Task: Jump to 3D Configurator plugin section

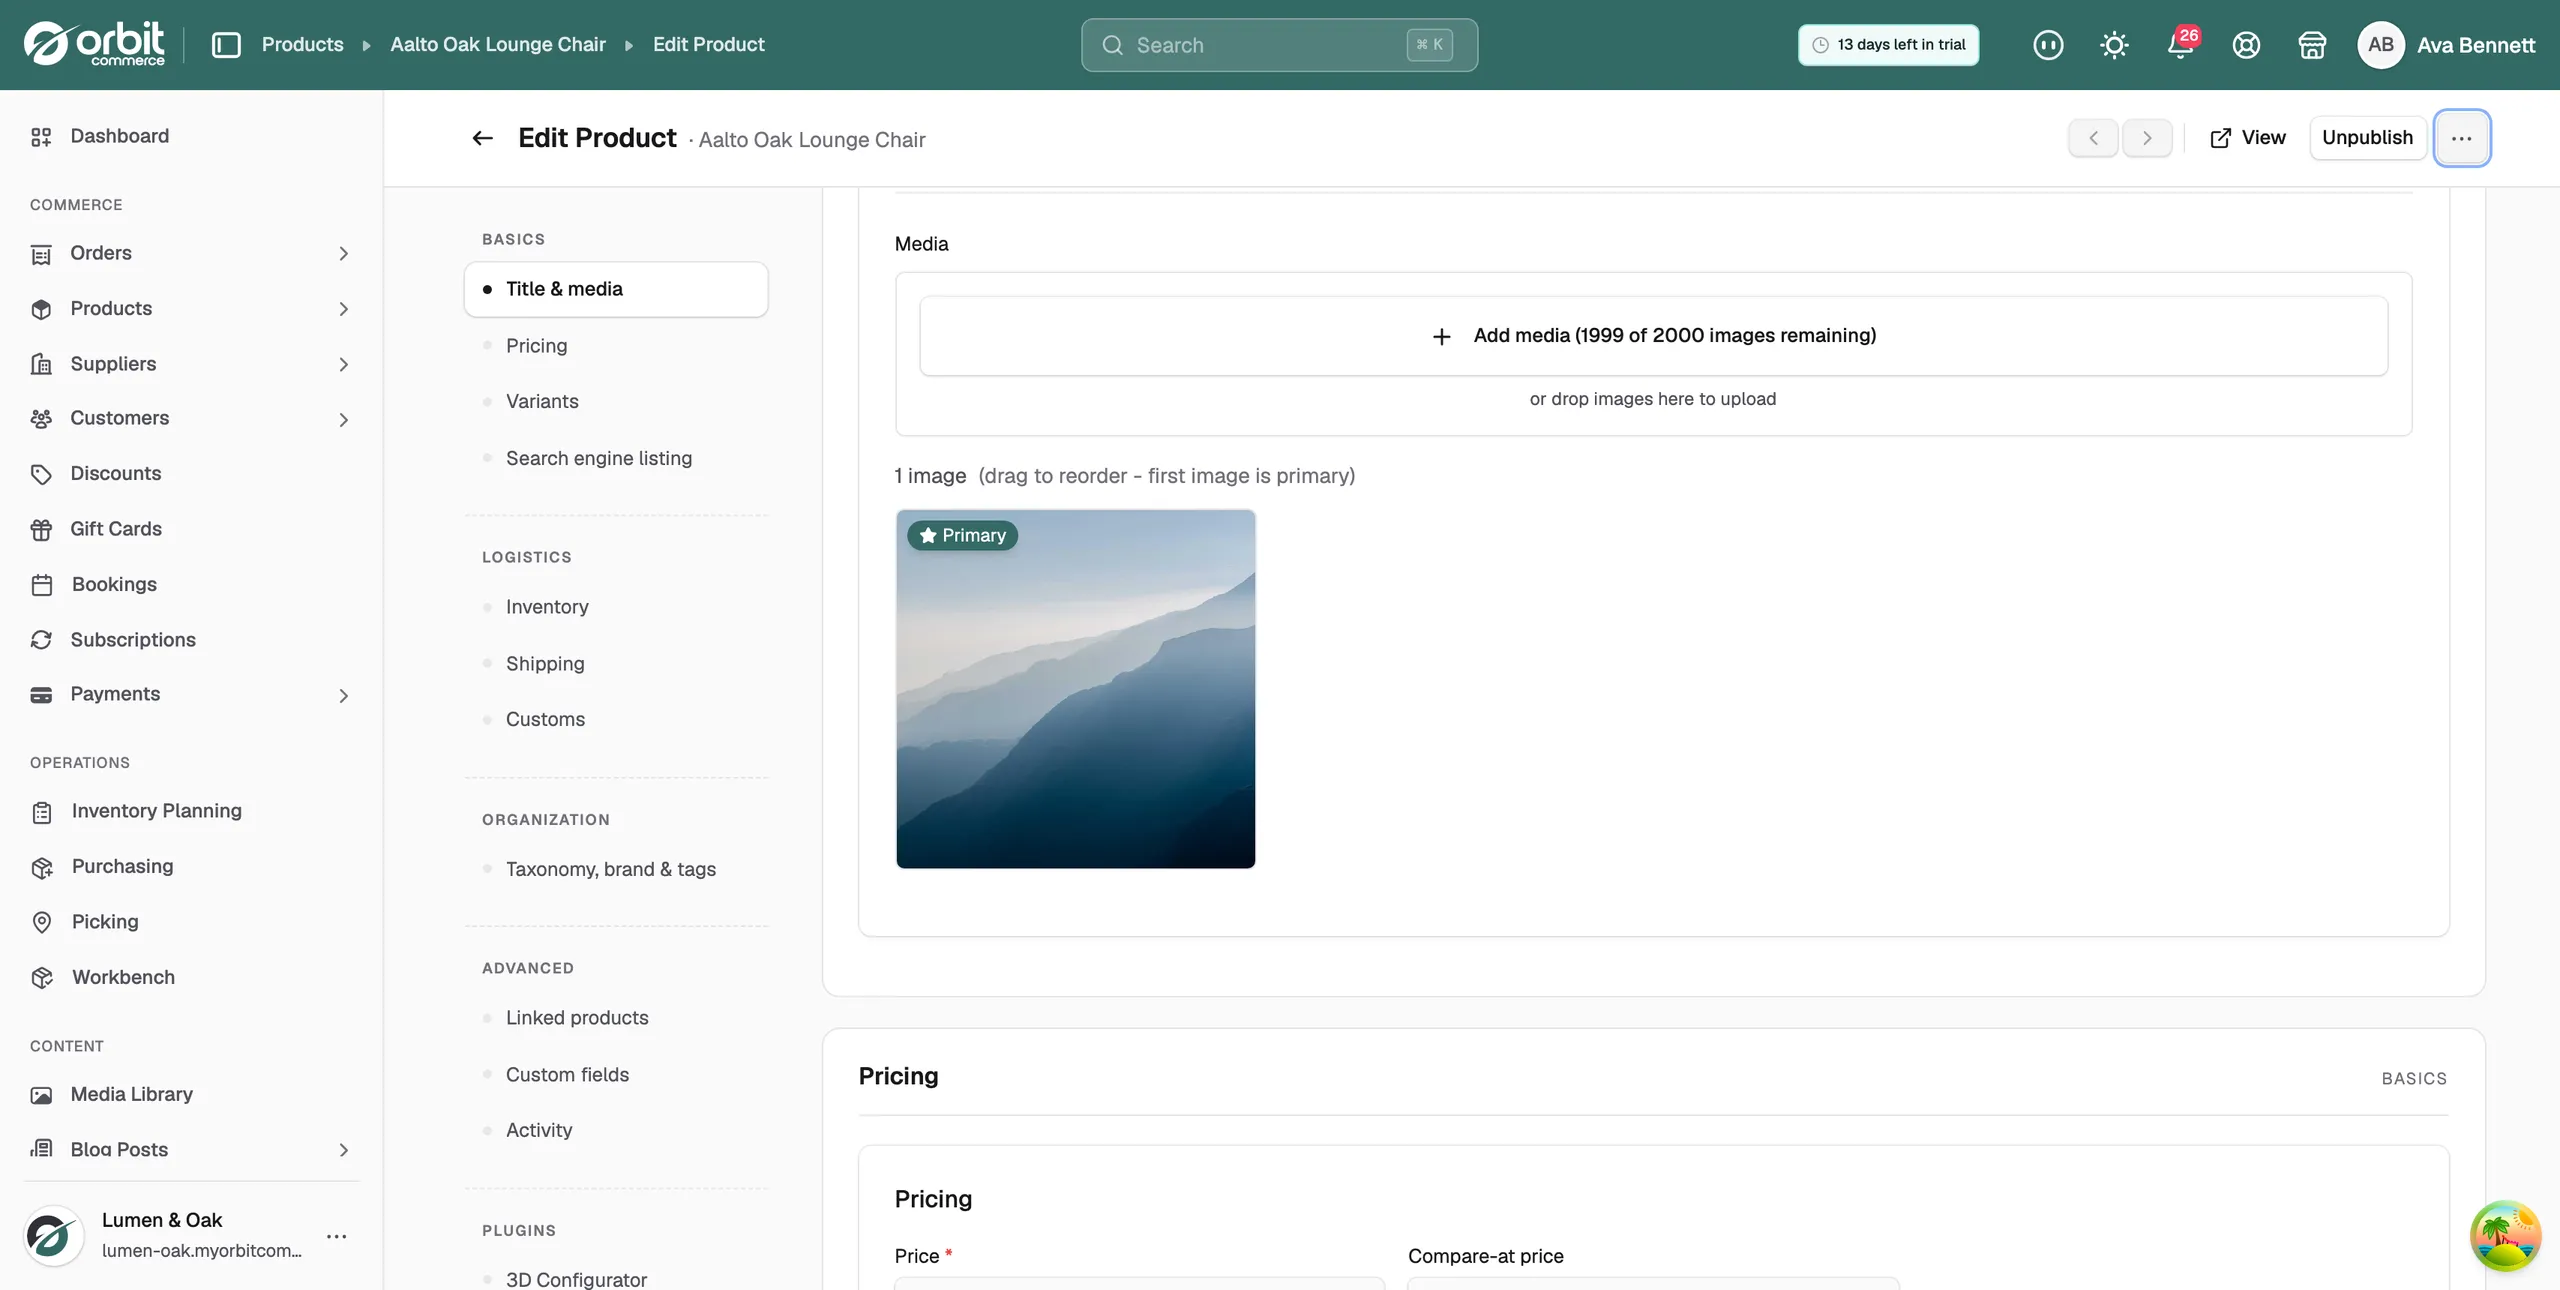Action: pos(575,1279)
